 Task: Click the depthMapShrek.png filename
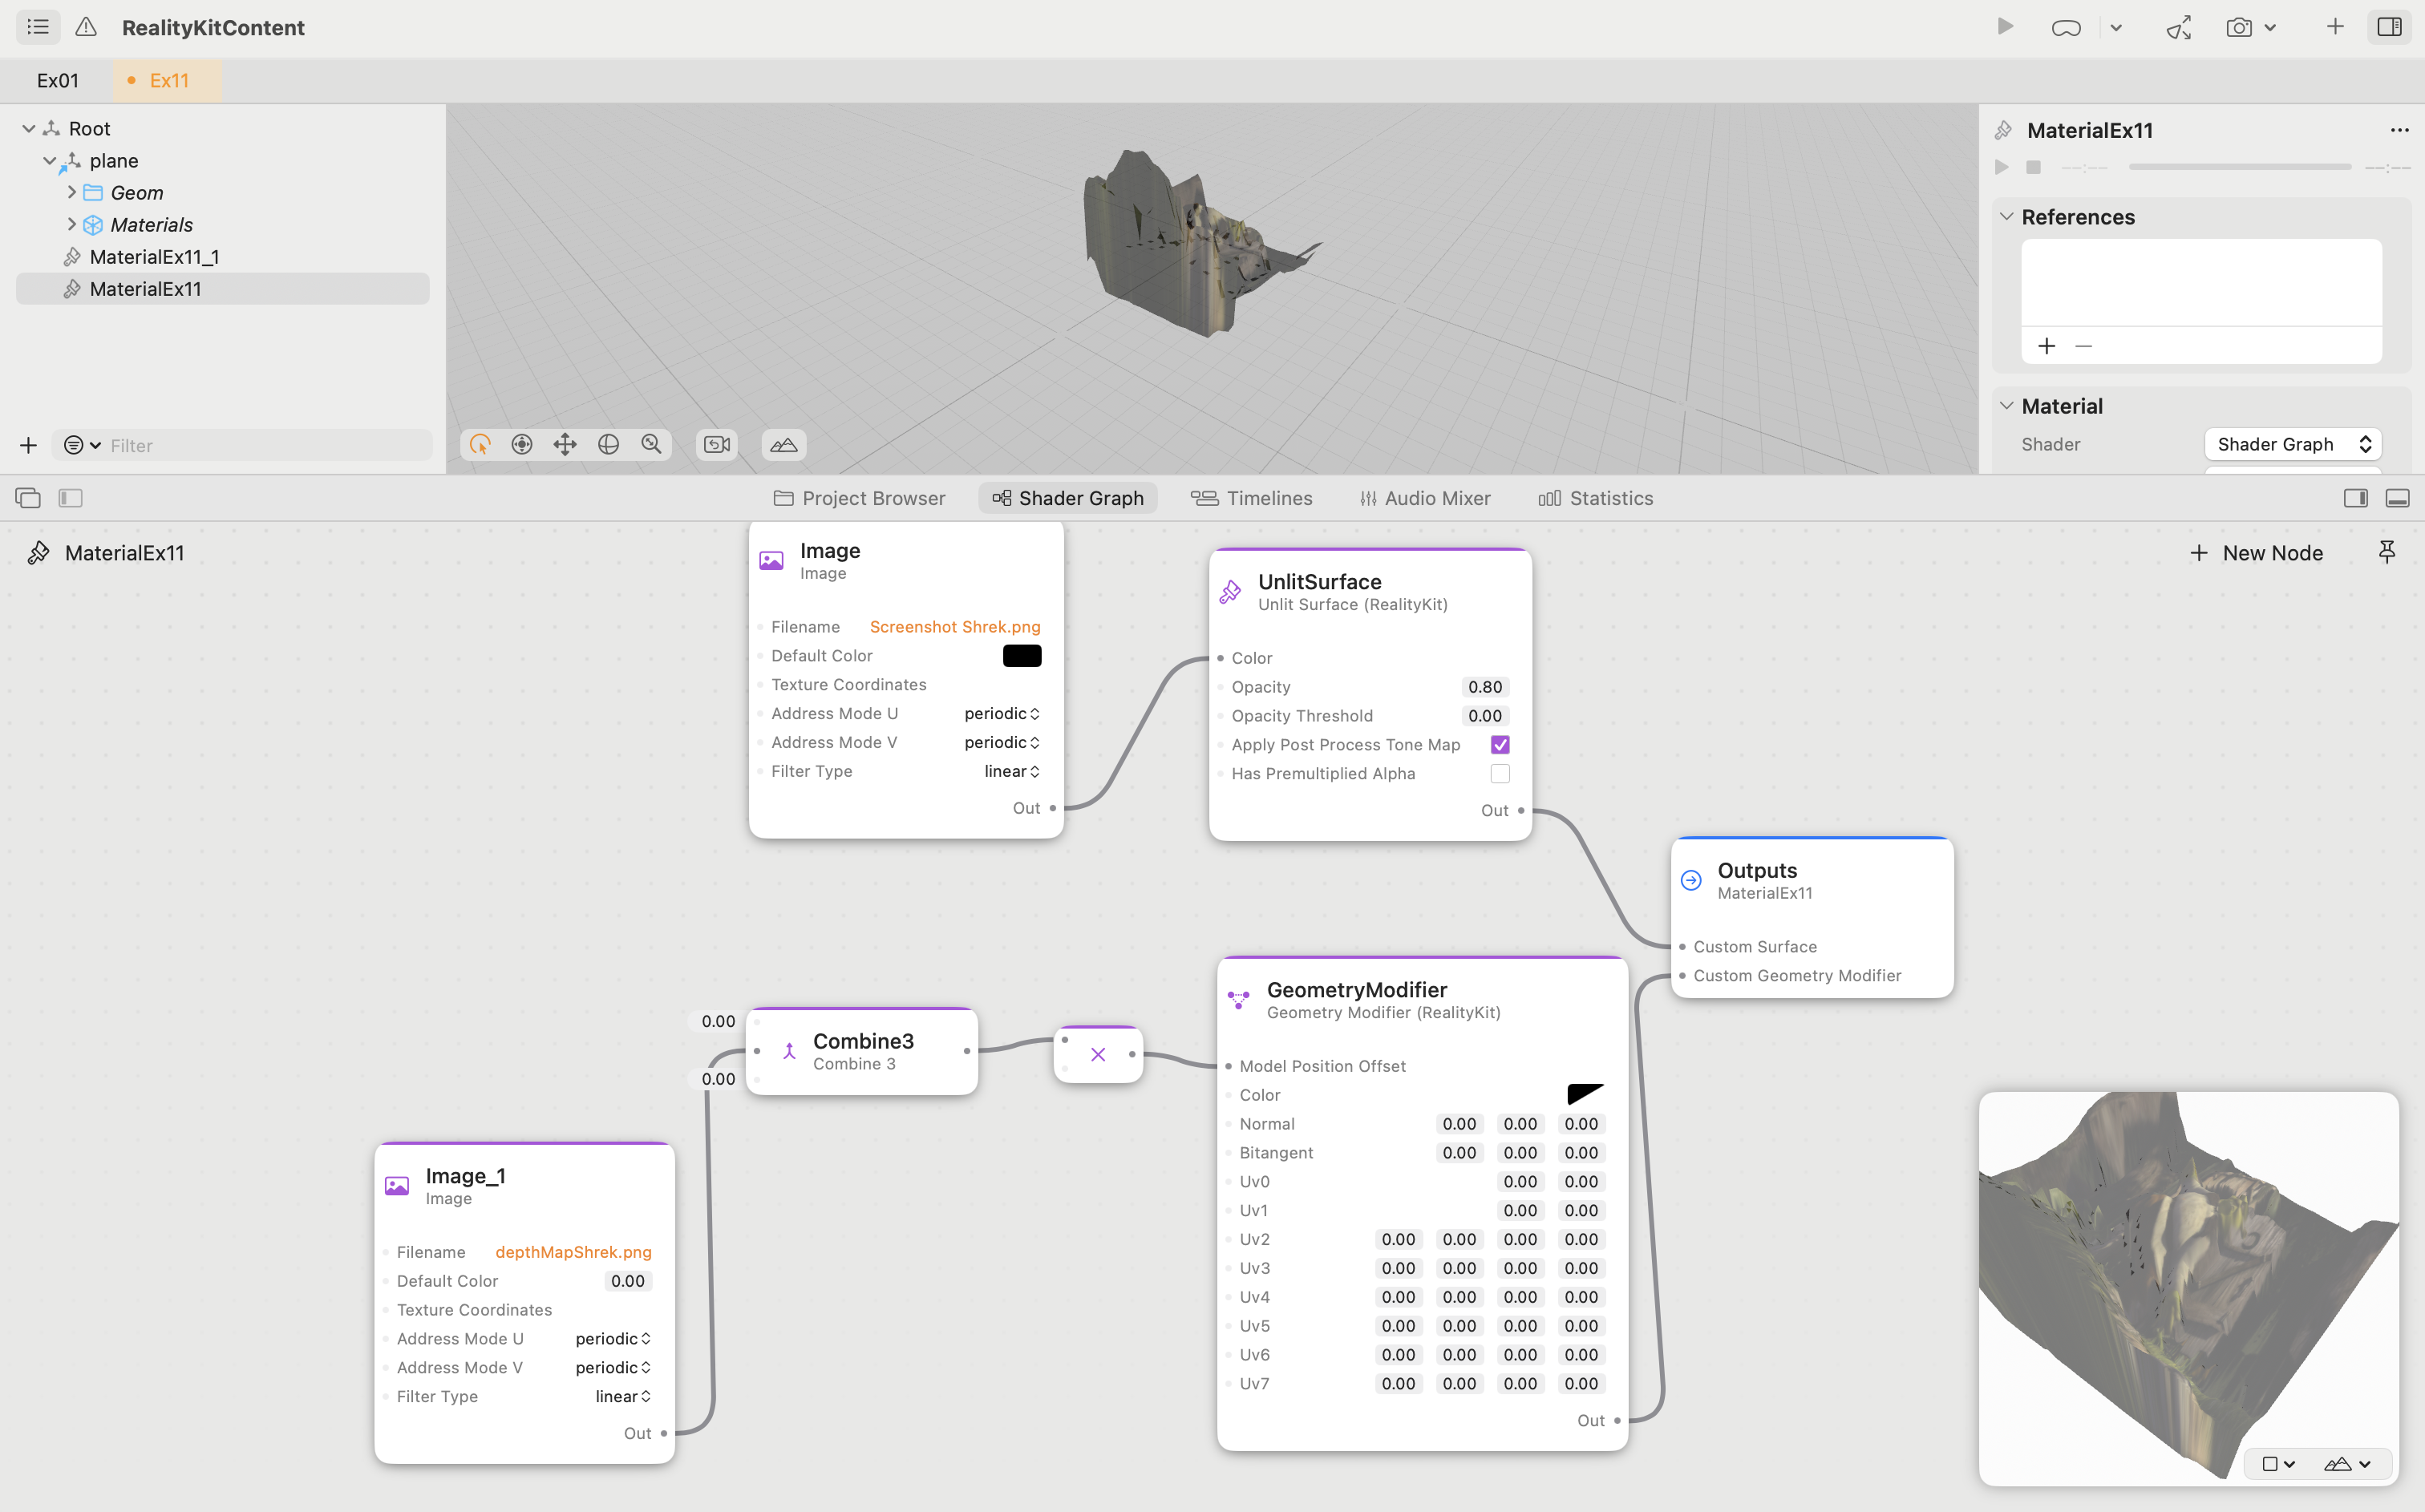(573, 1252)
